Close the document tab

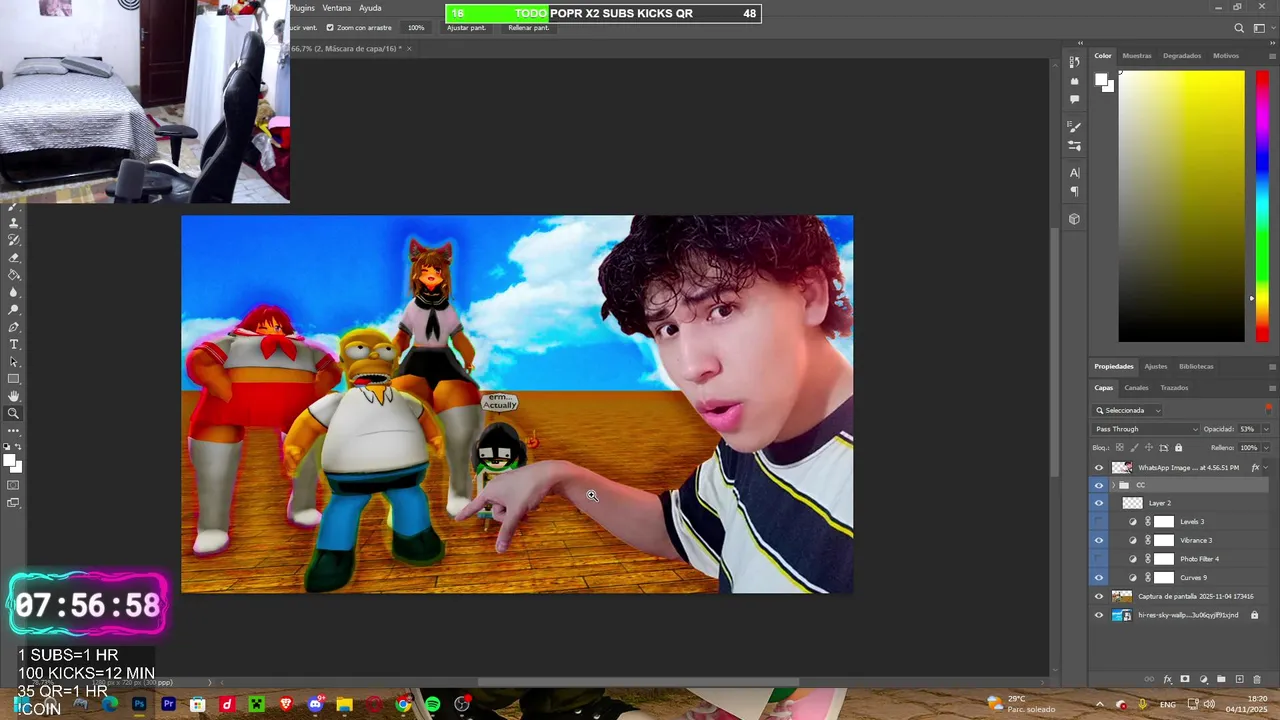[x=409, y=49]
